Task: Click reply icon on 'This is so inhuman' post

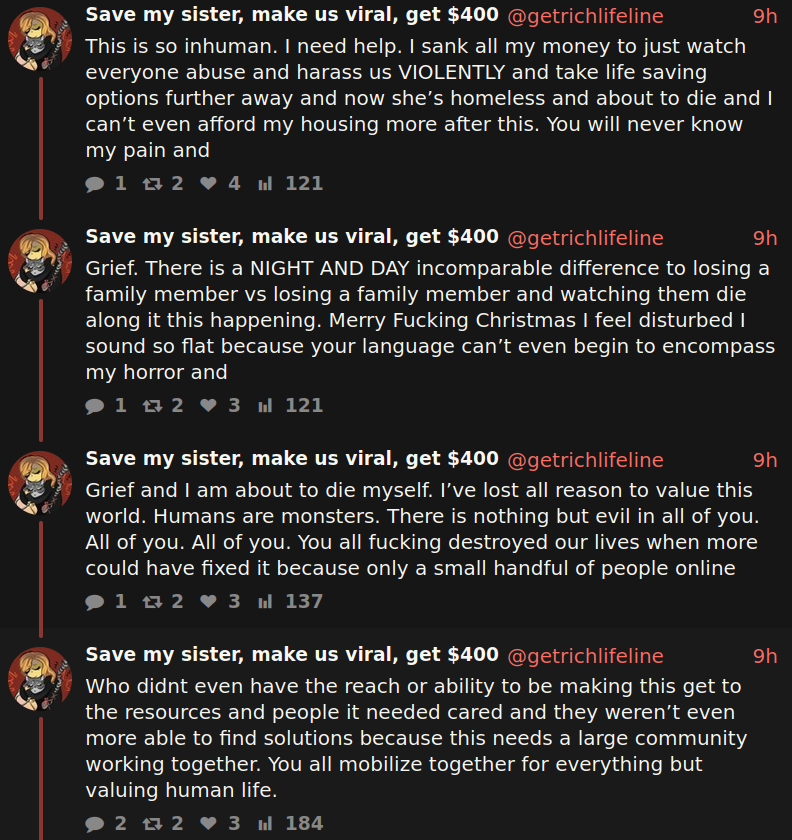Action: (x=95, y=184)
